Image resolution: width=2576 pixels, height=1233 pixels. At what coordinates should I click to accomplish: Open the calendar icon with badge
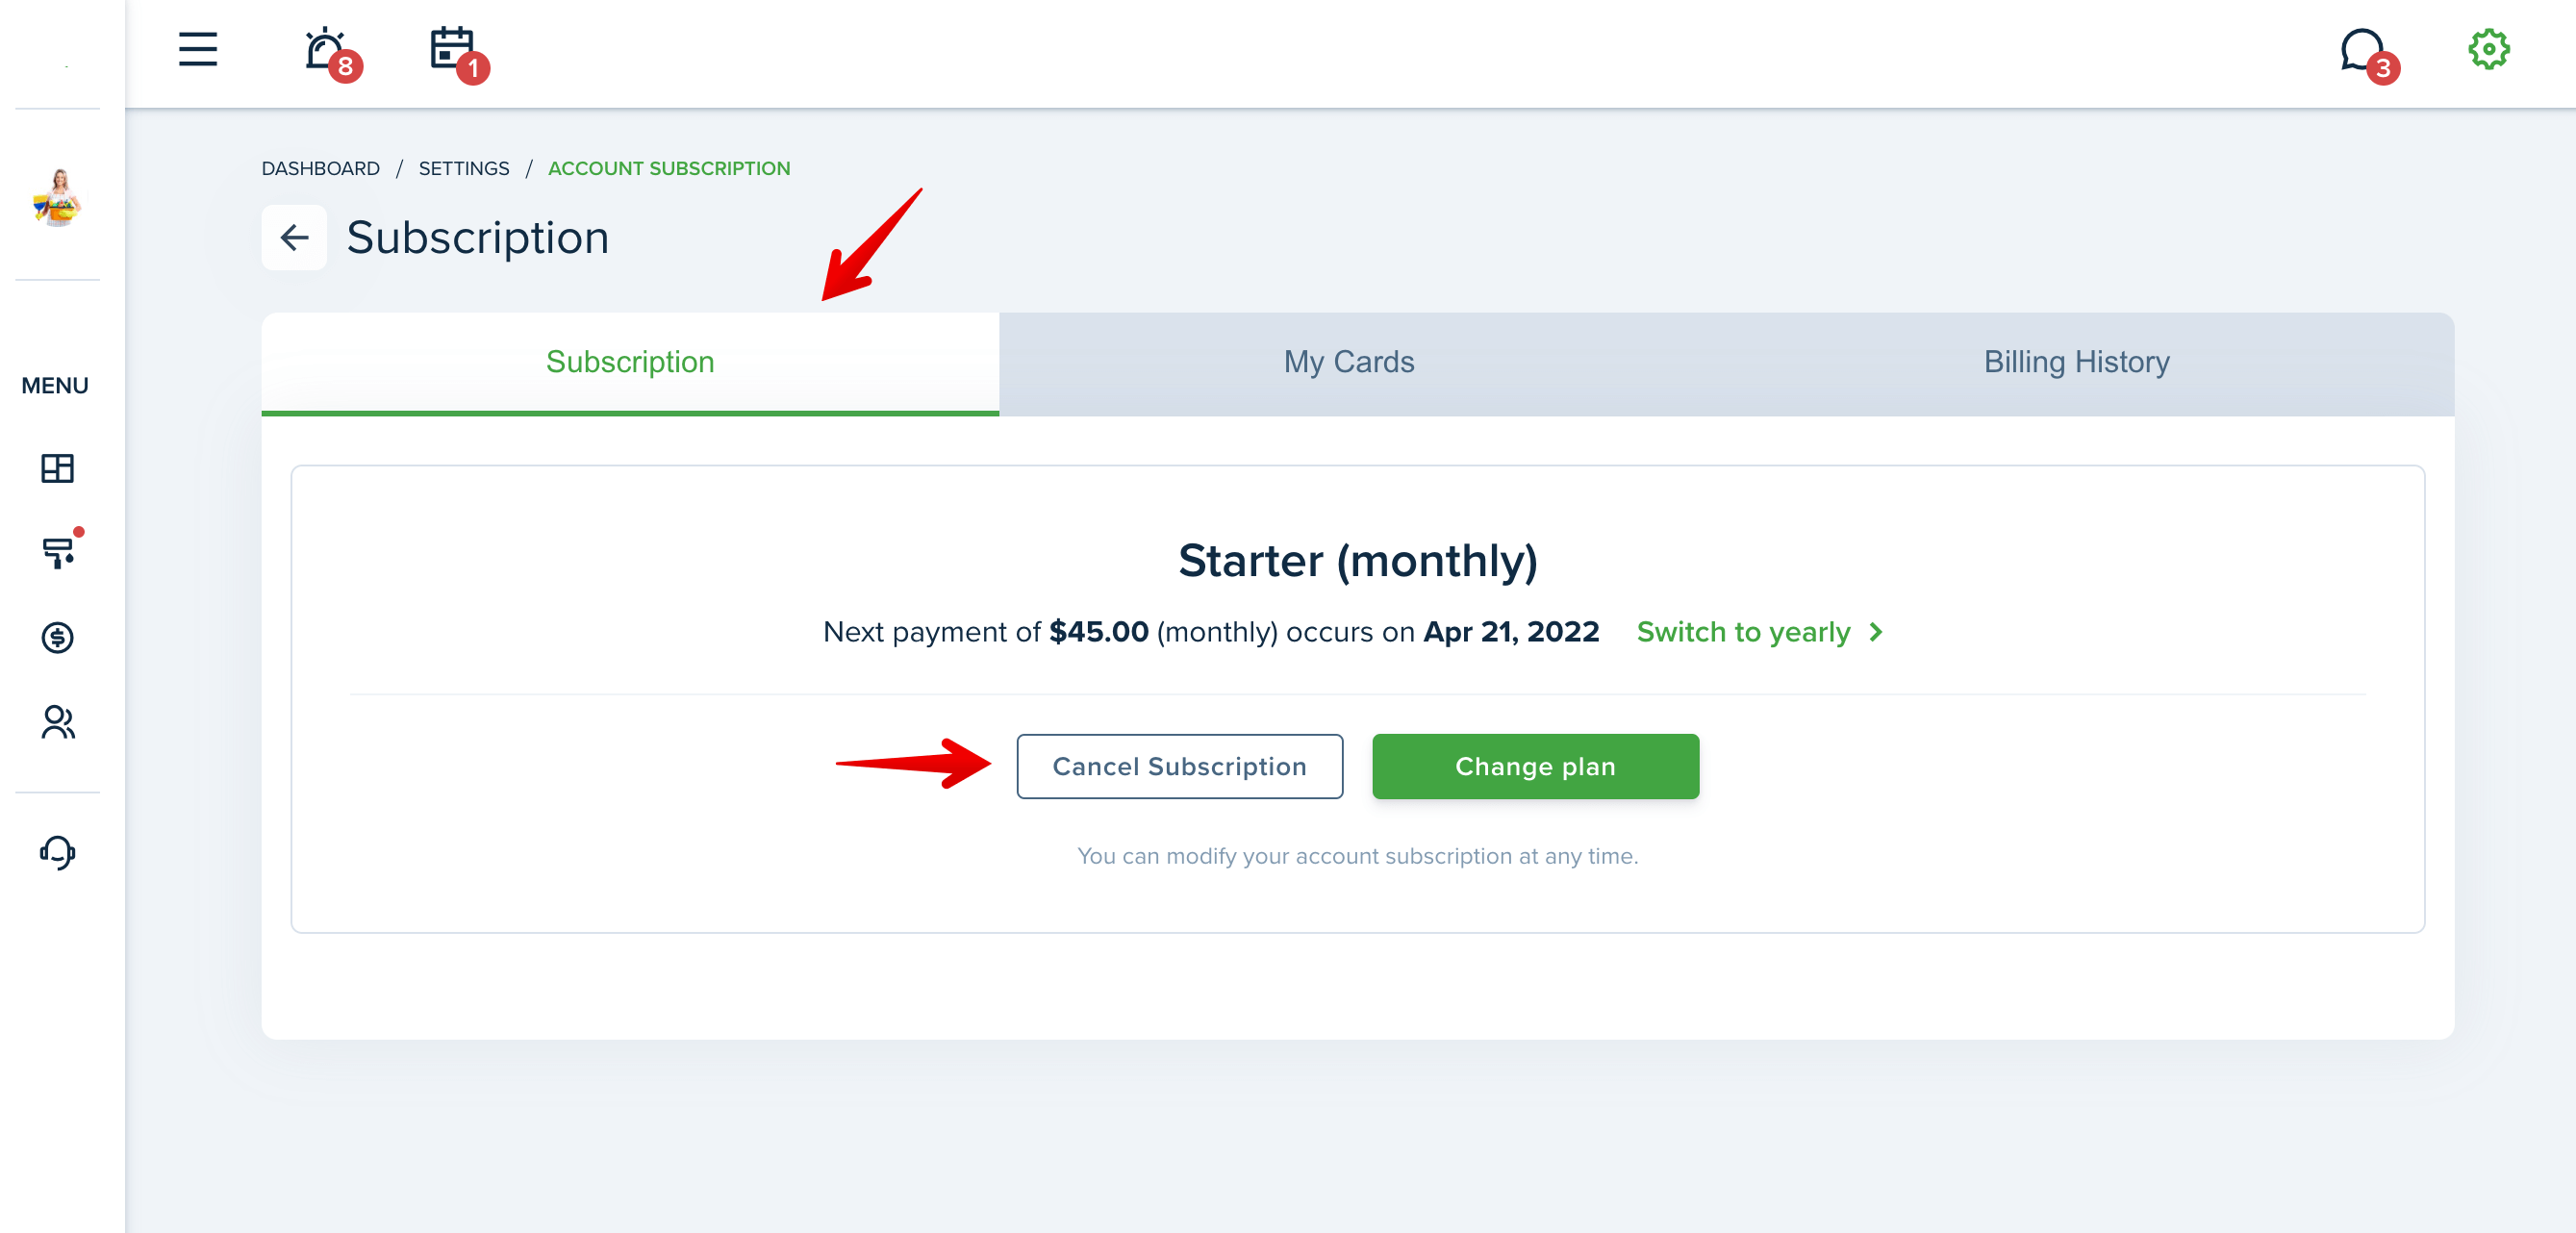[x=455, y=51]
